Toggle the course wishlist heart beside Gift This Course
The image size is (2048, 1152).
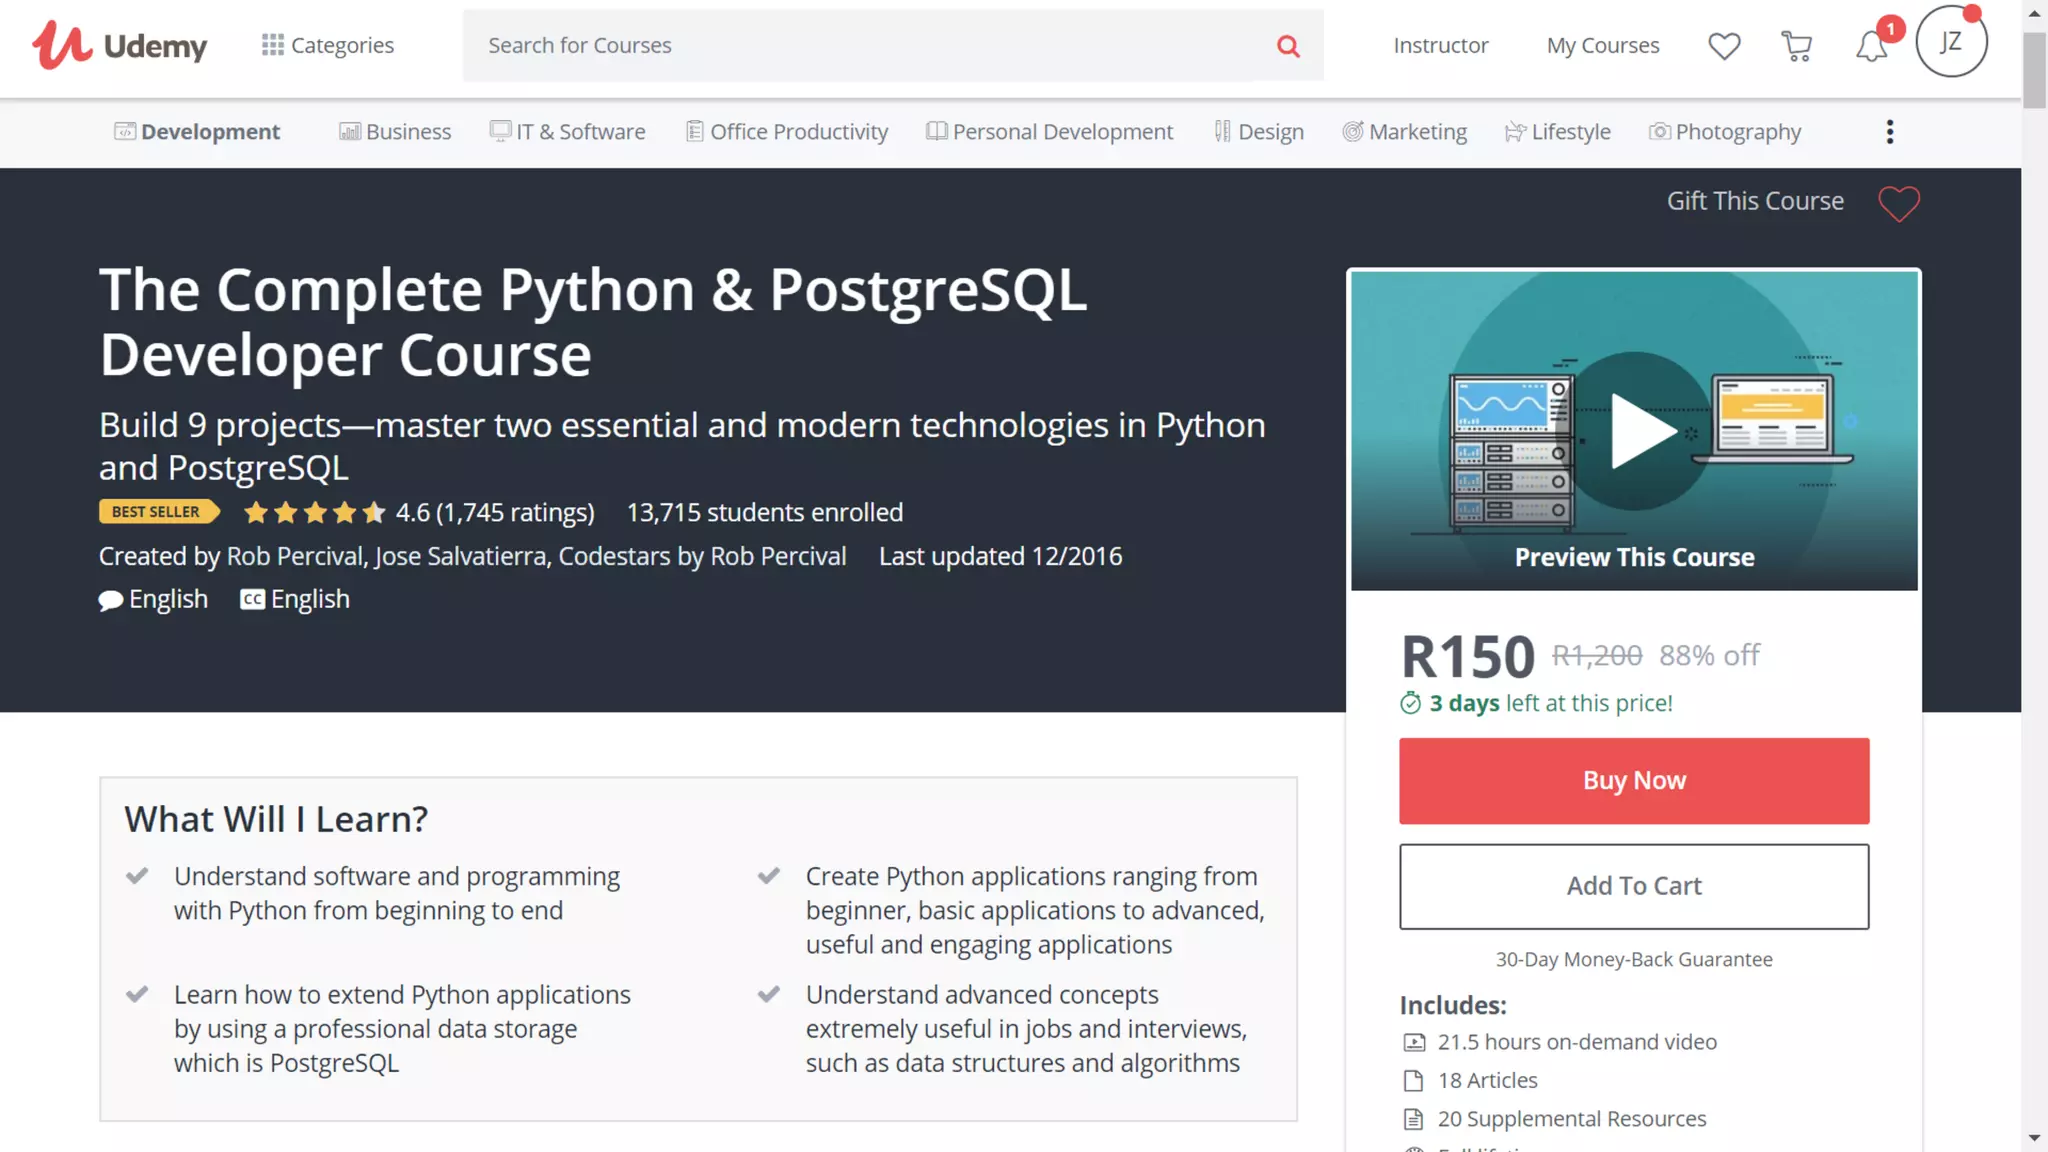coord(1898,204)
